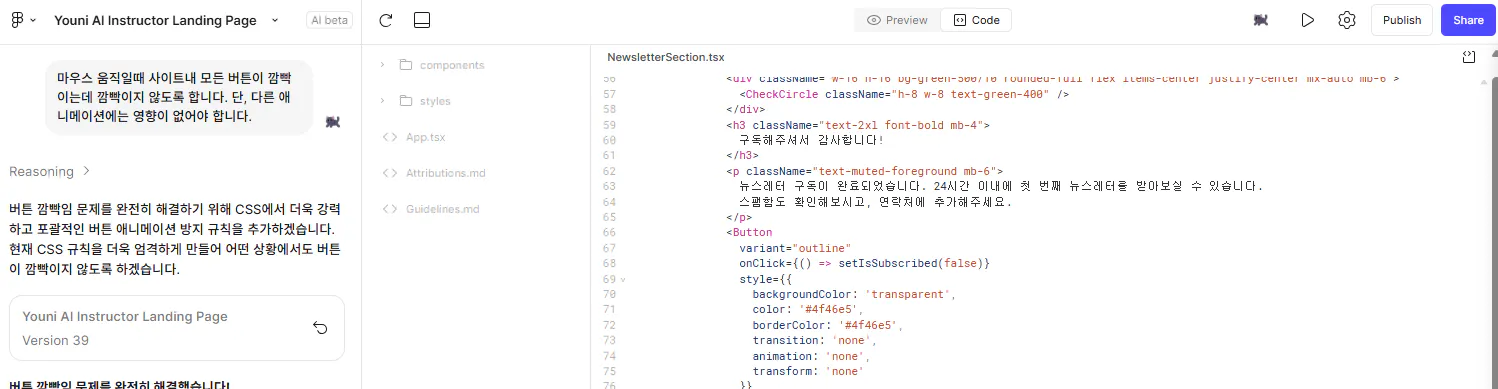Click the user prompt message bubble
This screenshot has width=1498, height=389.
[x=179, y=97]
